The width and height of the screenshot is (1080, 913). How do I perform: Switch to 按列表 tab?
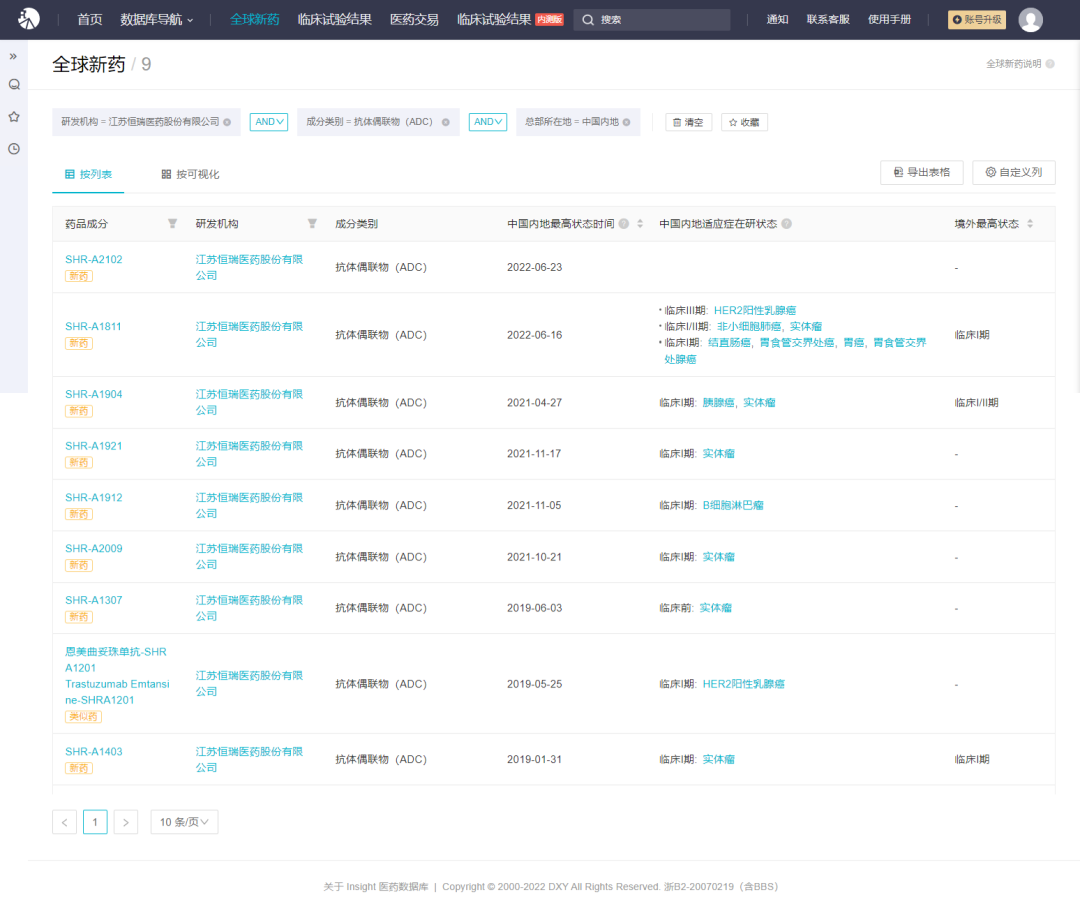pos(88,174)
